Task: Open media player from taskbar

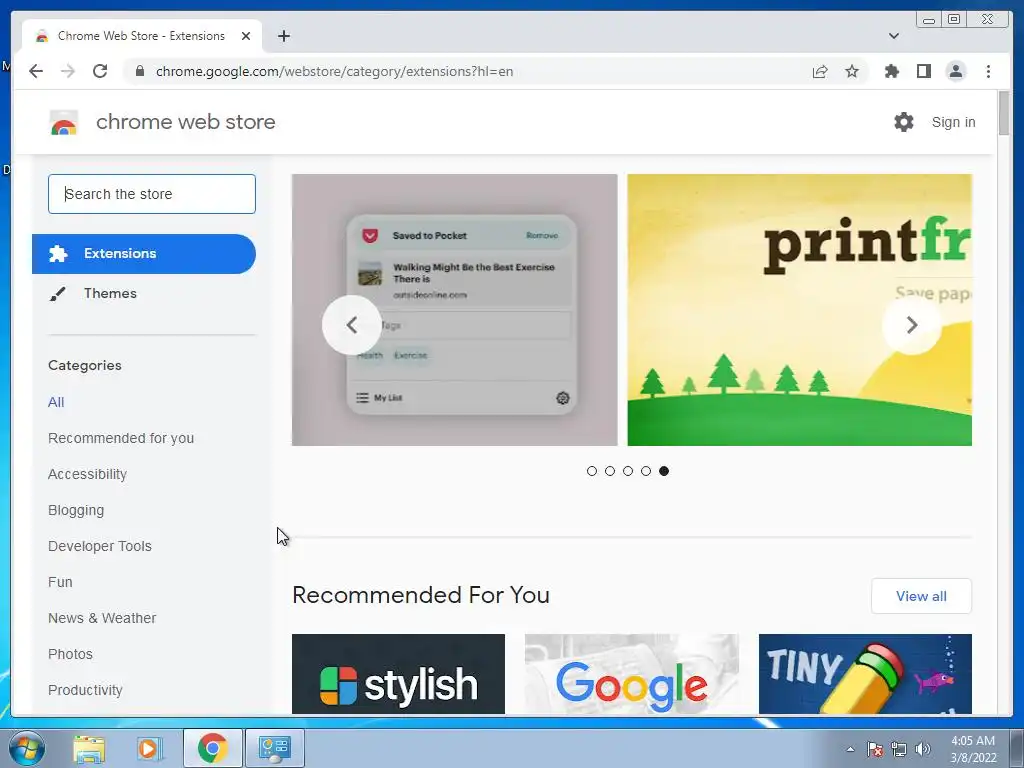Action: pyautogui.click(x=150, y=748)
